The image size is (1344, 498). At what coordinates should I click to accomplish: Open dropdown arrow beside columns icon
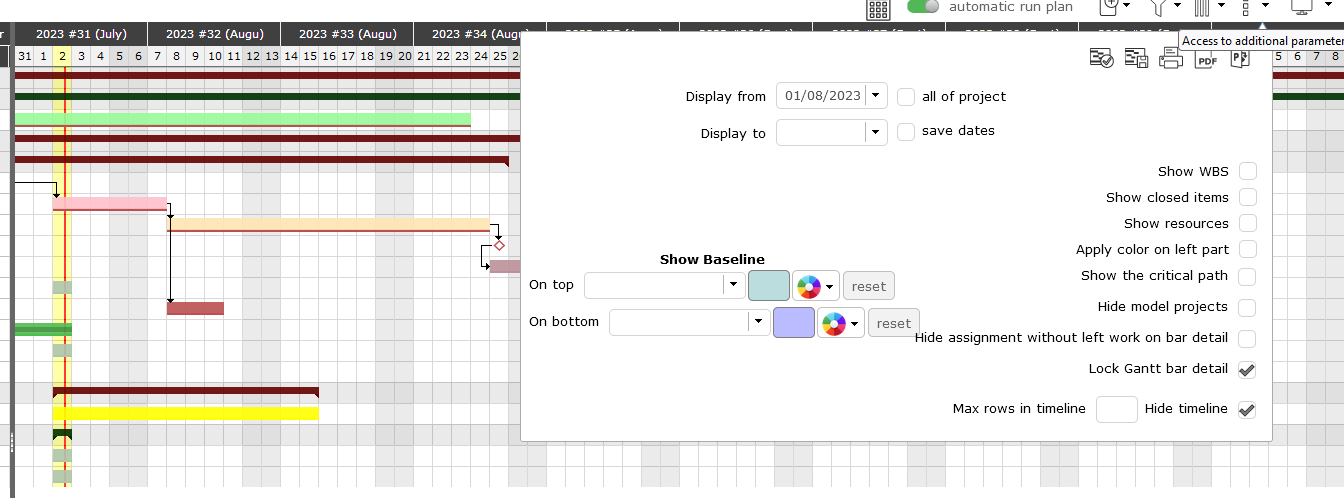[x=1222, y=7]
